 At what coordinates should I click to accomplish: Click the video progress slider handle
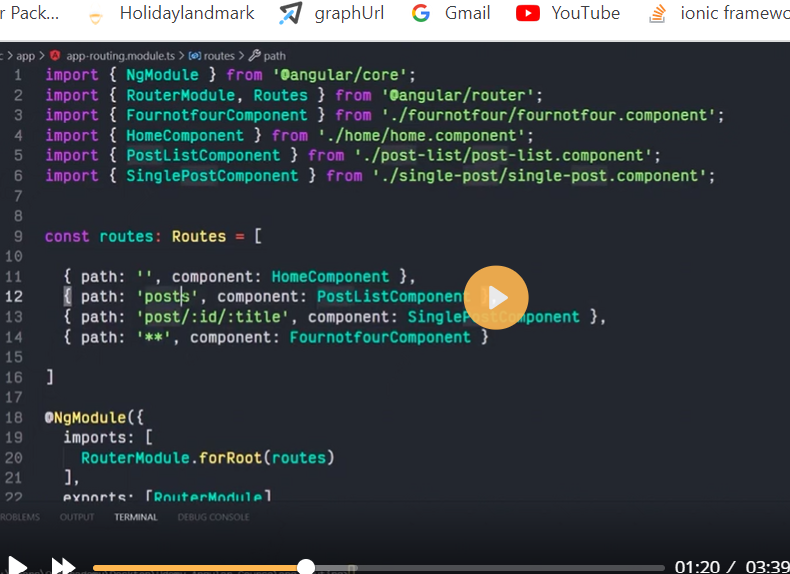[x=306, y=567]
